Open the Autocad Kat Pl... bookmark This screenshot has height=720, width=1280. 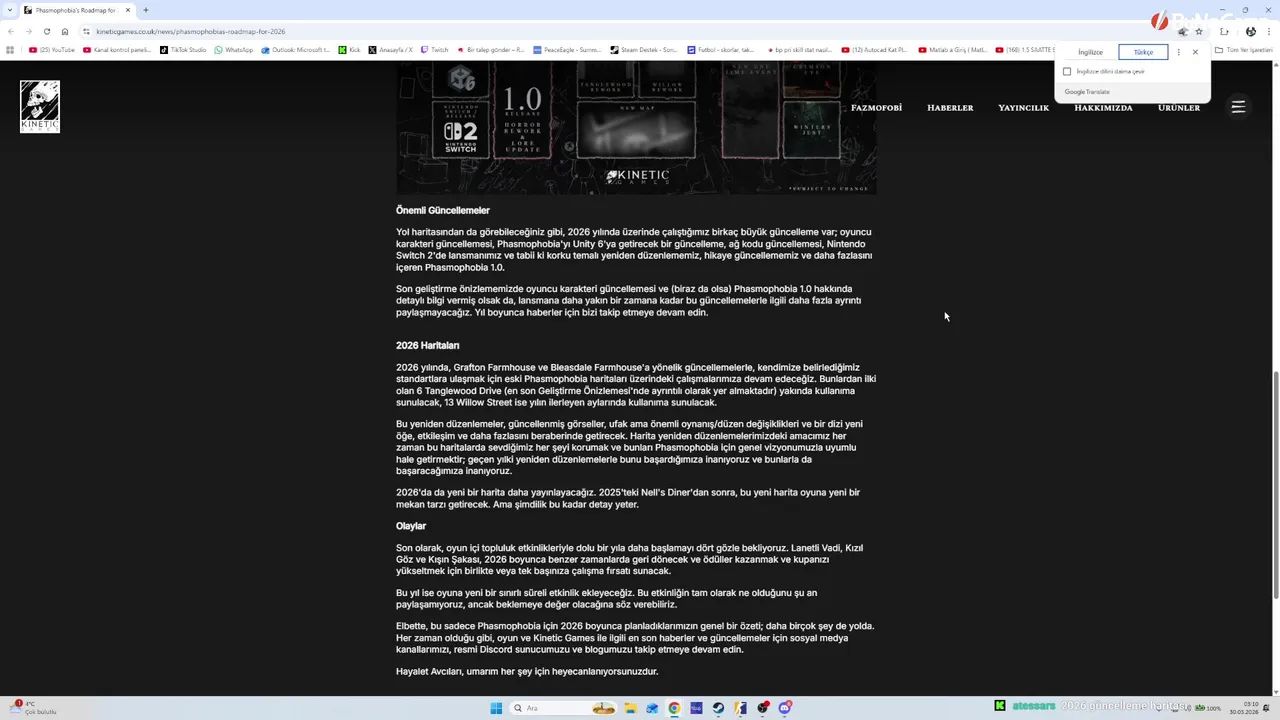875,50
